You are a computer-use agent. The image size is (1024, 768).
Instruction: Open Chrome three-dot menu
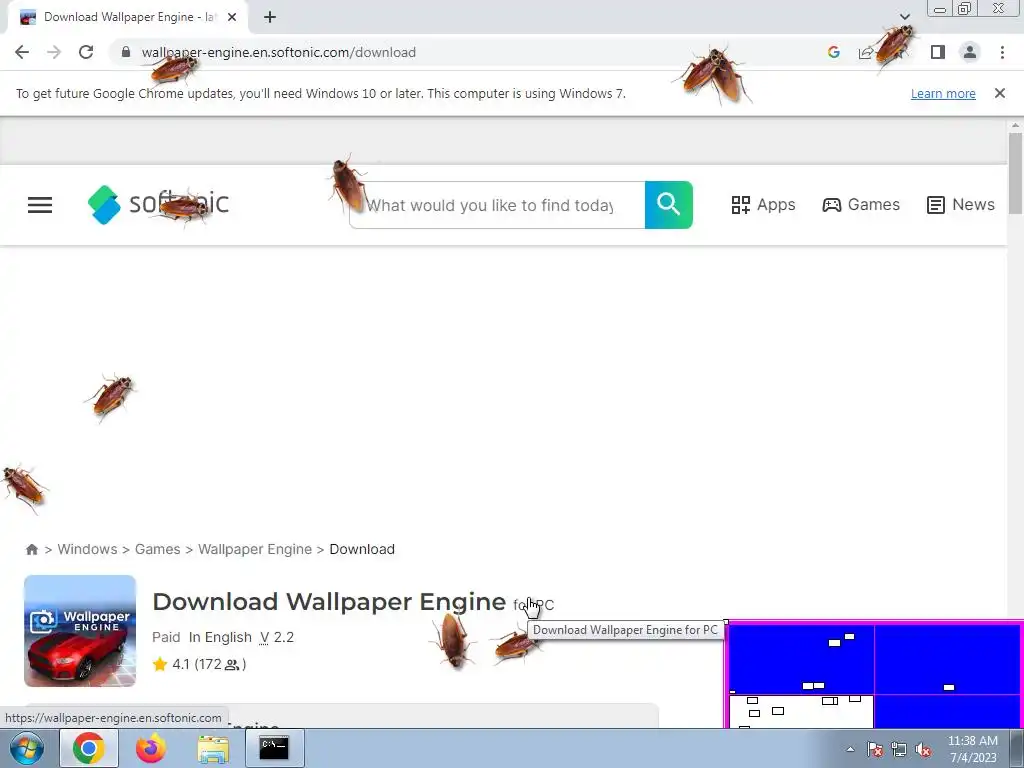click(x=1002, y=52)
